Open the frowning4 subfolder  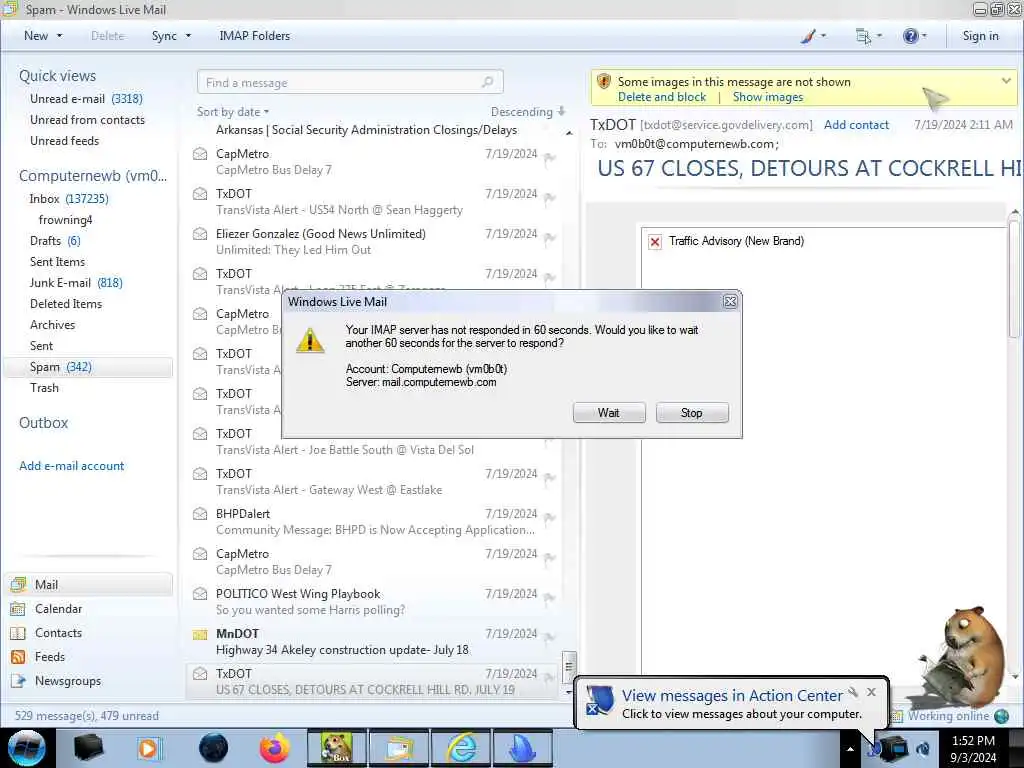(65, 219)
